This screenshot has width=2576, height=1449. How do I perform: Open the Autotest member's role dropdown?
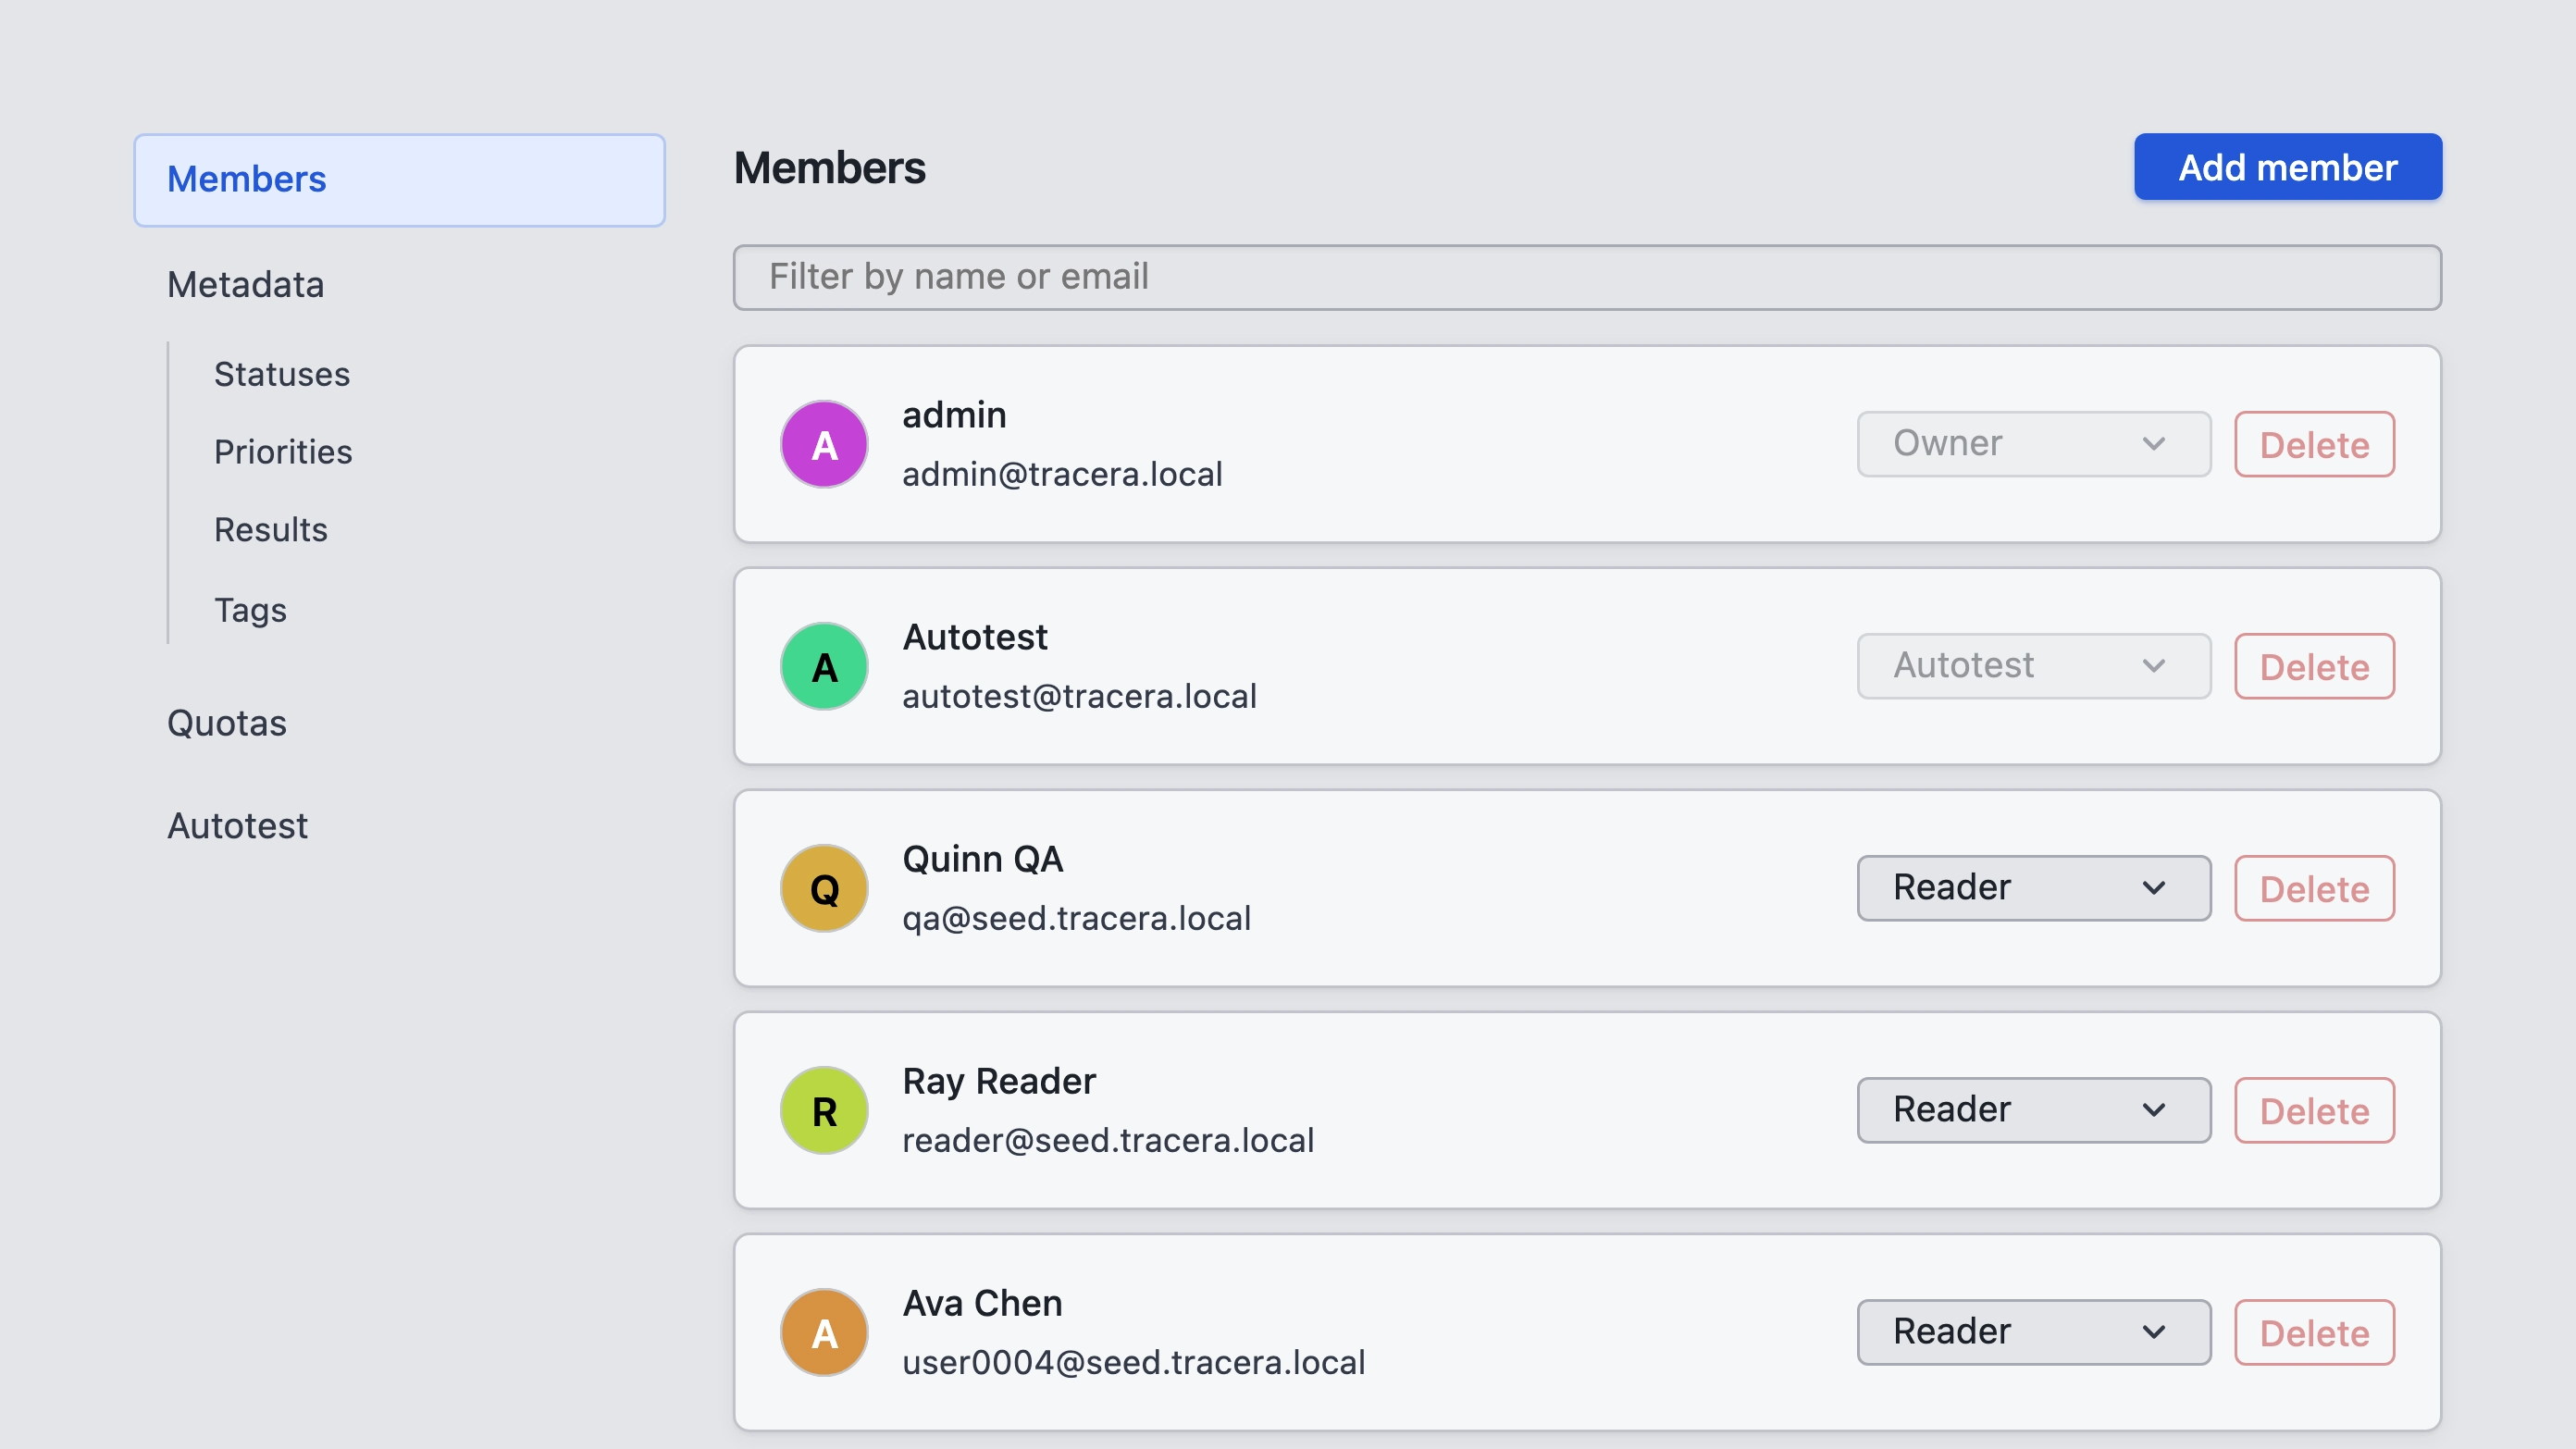[2033, 666]
